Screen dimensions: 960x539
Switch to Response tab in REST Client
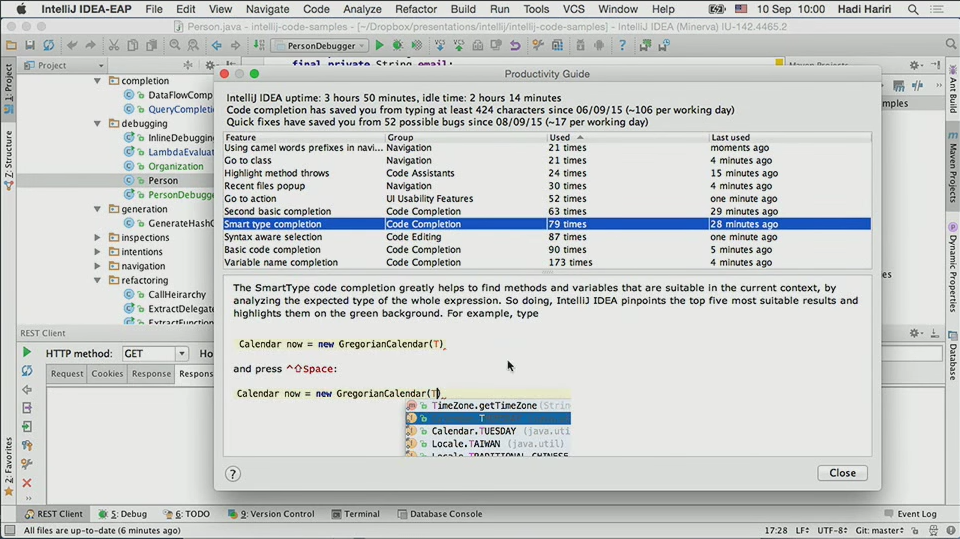(151, 374)
